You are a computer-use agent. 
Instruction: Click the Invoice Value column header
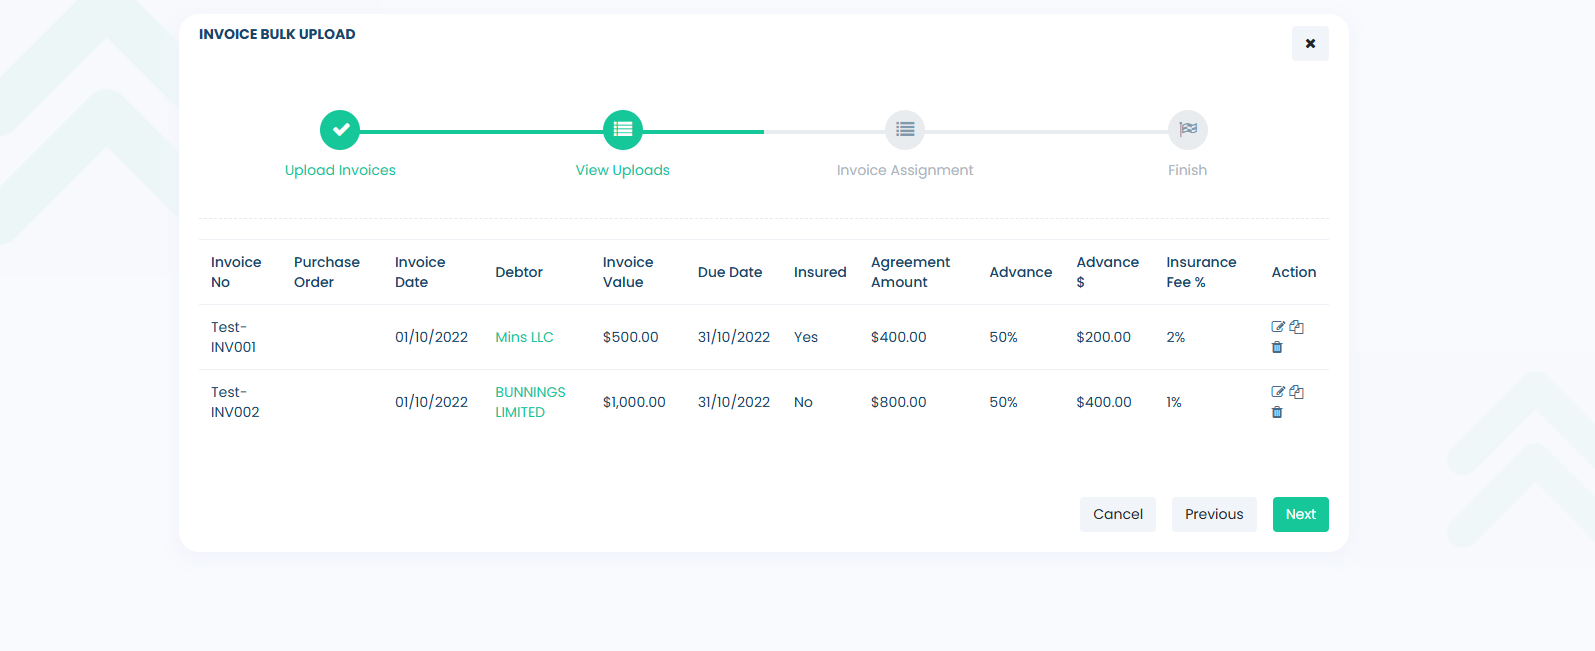[627, 272]
